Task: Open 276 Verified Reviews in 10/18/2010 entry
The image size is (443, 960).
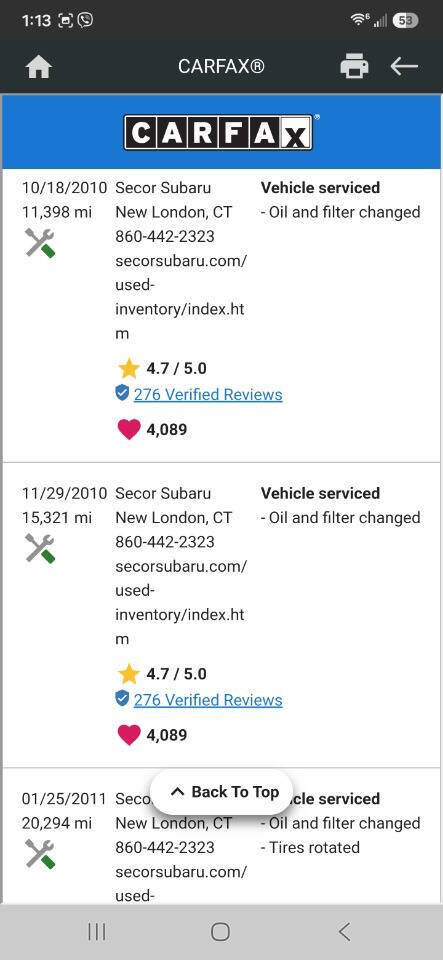Action: click(x=208, y=394)
